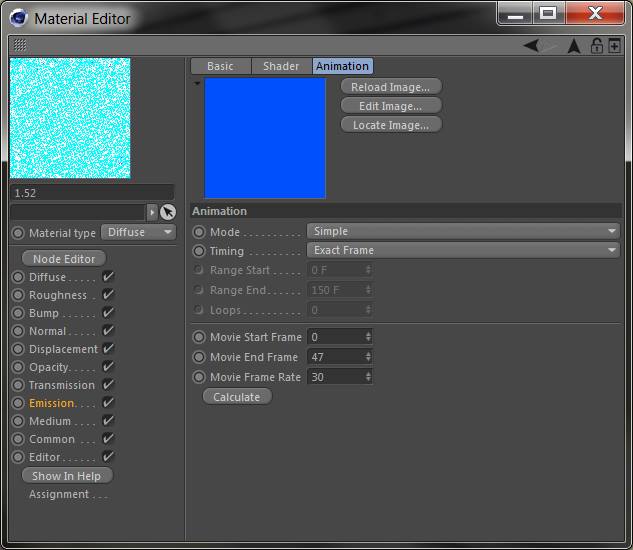Open the Timing dropdown set to Exact Frame

pos(463,250)
